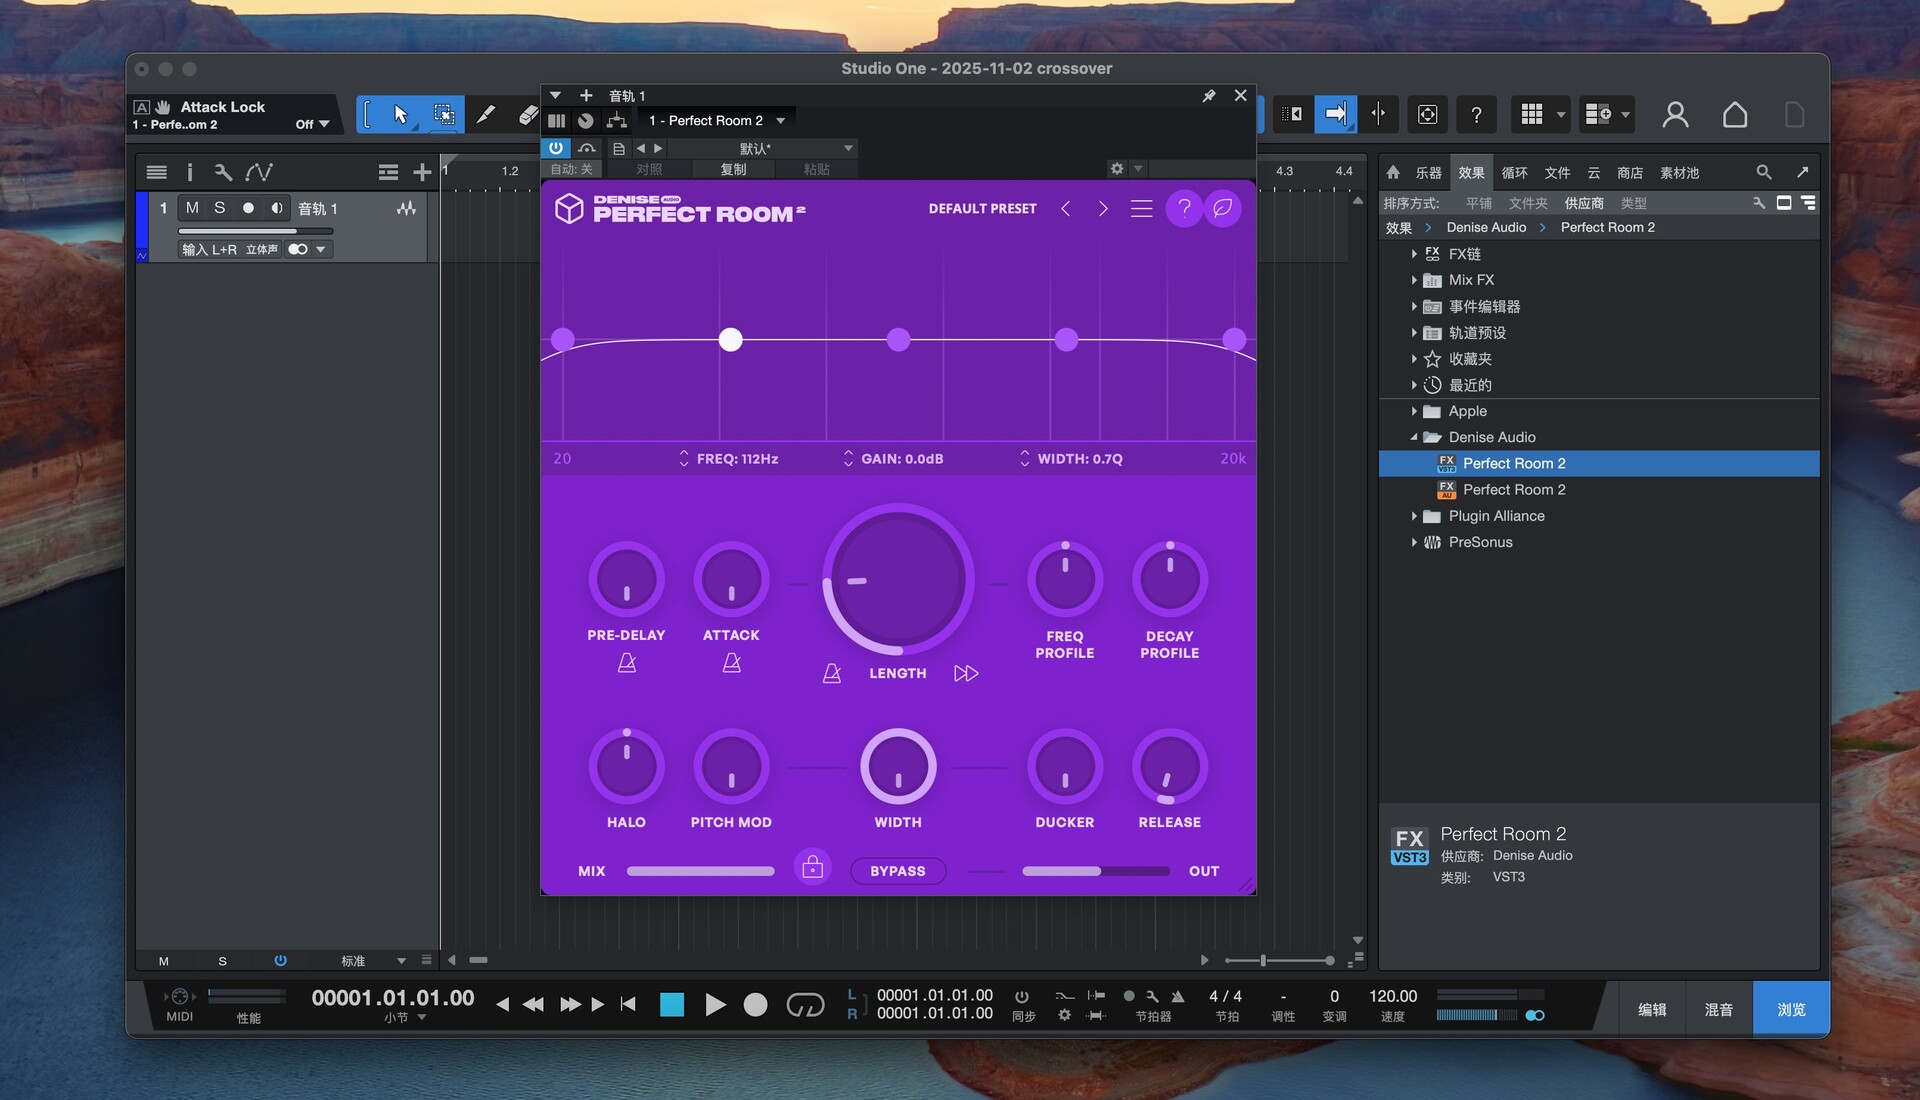Solo track 音轨 1
The image size is (1920, 1100).
219,208
